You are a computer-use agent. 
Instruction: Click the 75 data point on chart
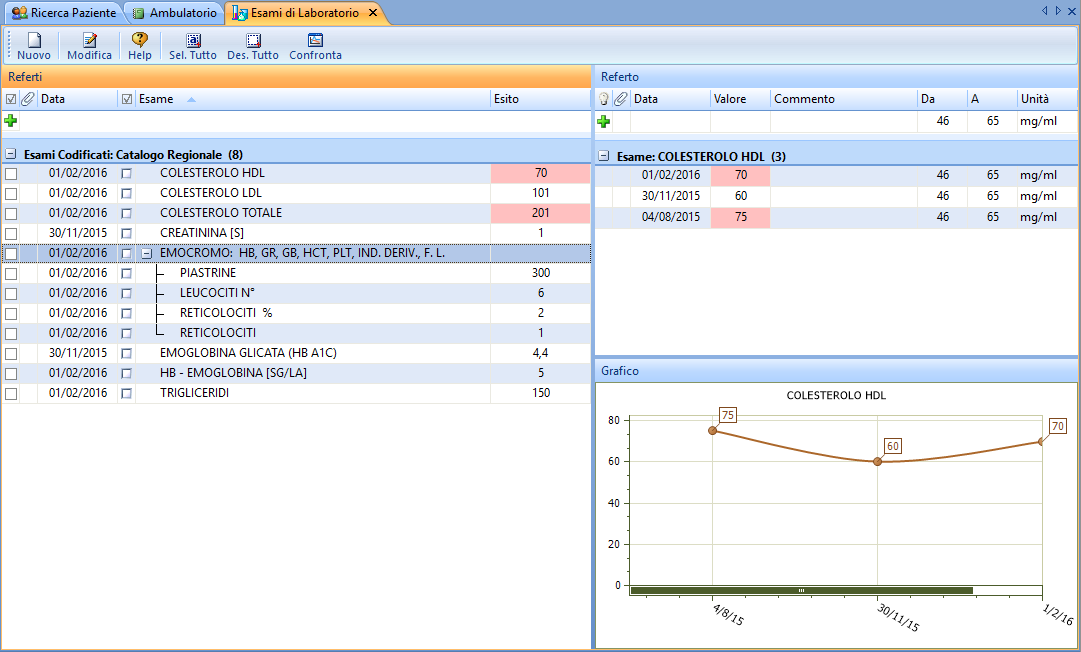[x=713, y=431]
